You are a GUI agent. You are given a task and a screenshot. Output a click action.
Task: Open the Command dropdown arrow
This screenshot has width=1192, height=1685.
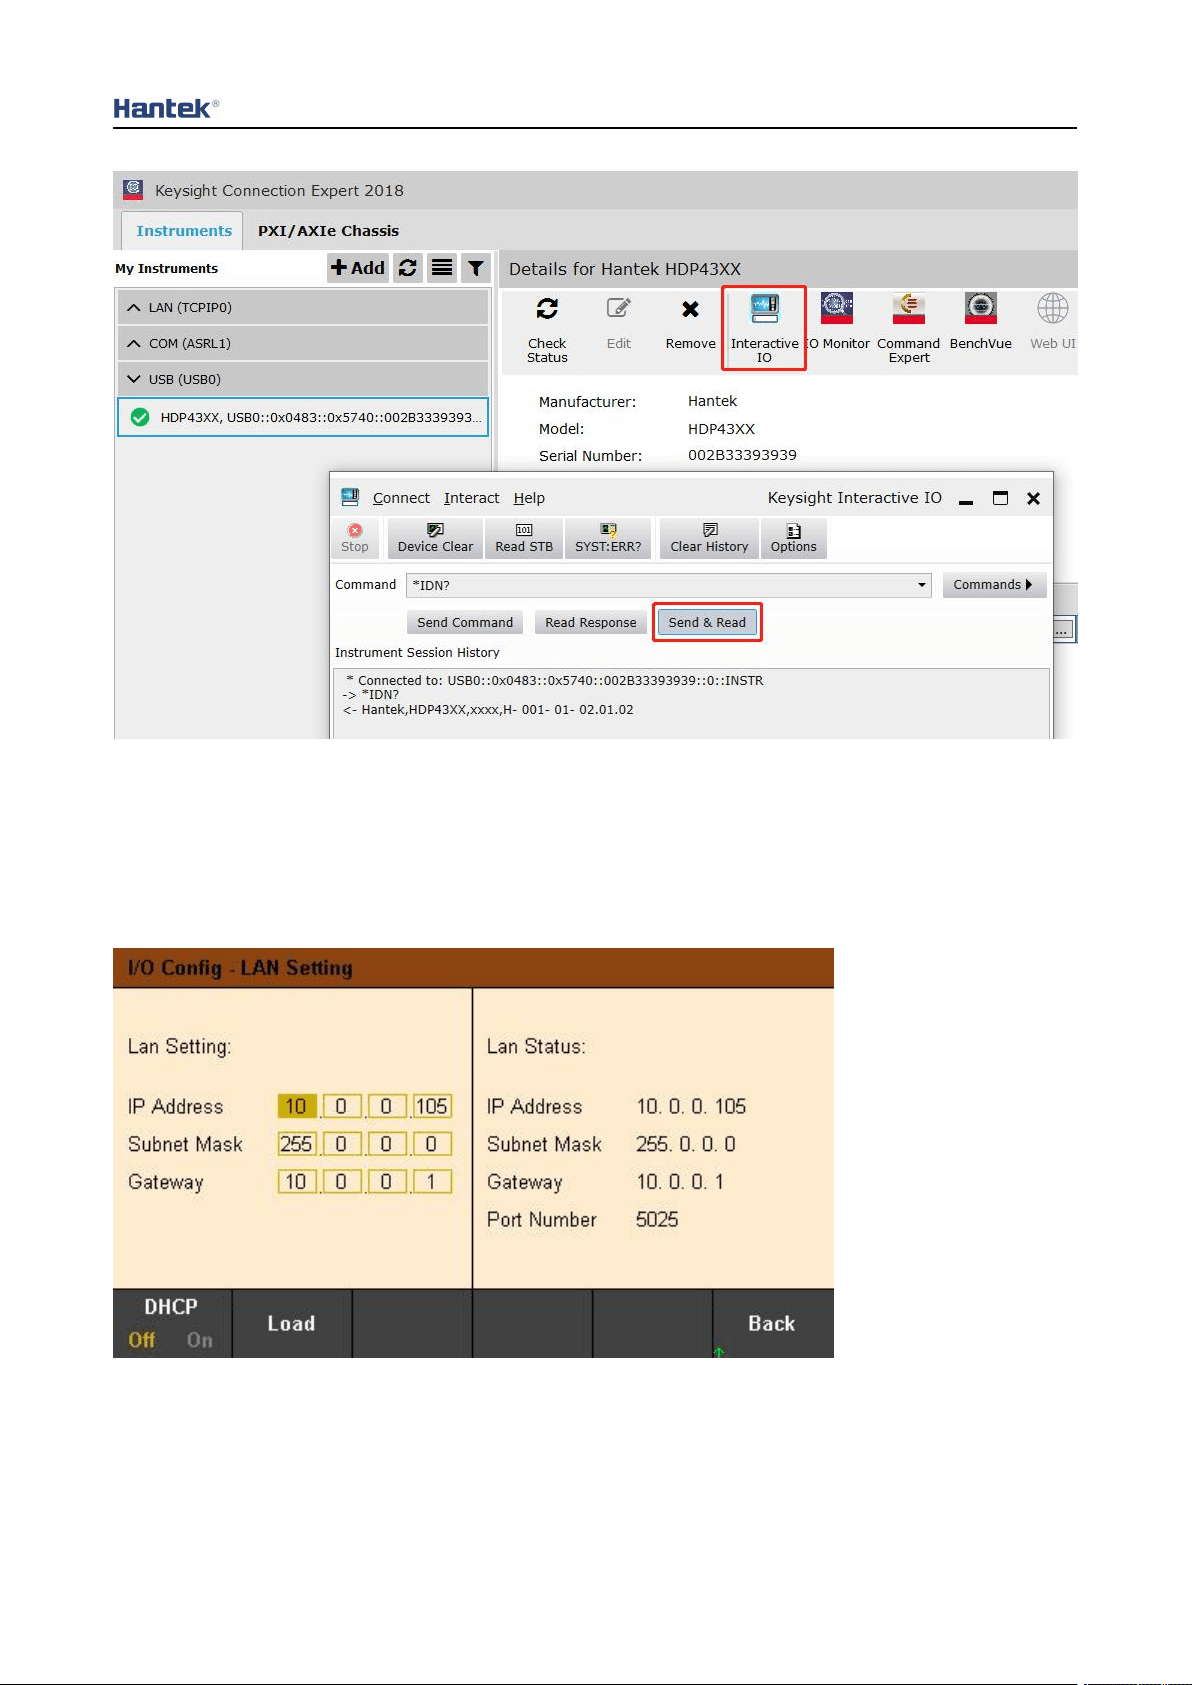click(922, 585)
